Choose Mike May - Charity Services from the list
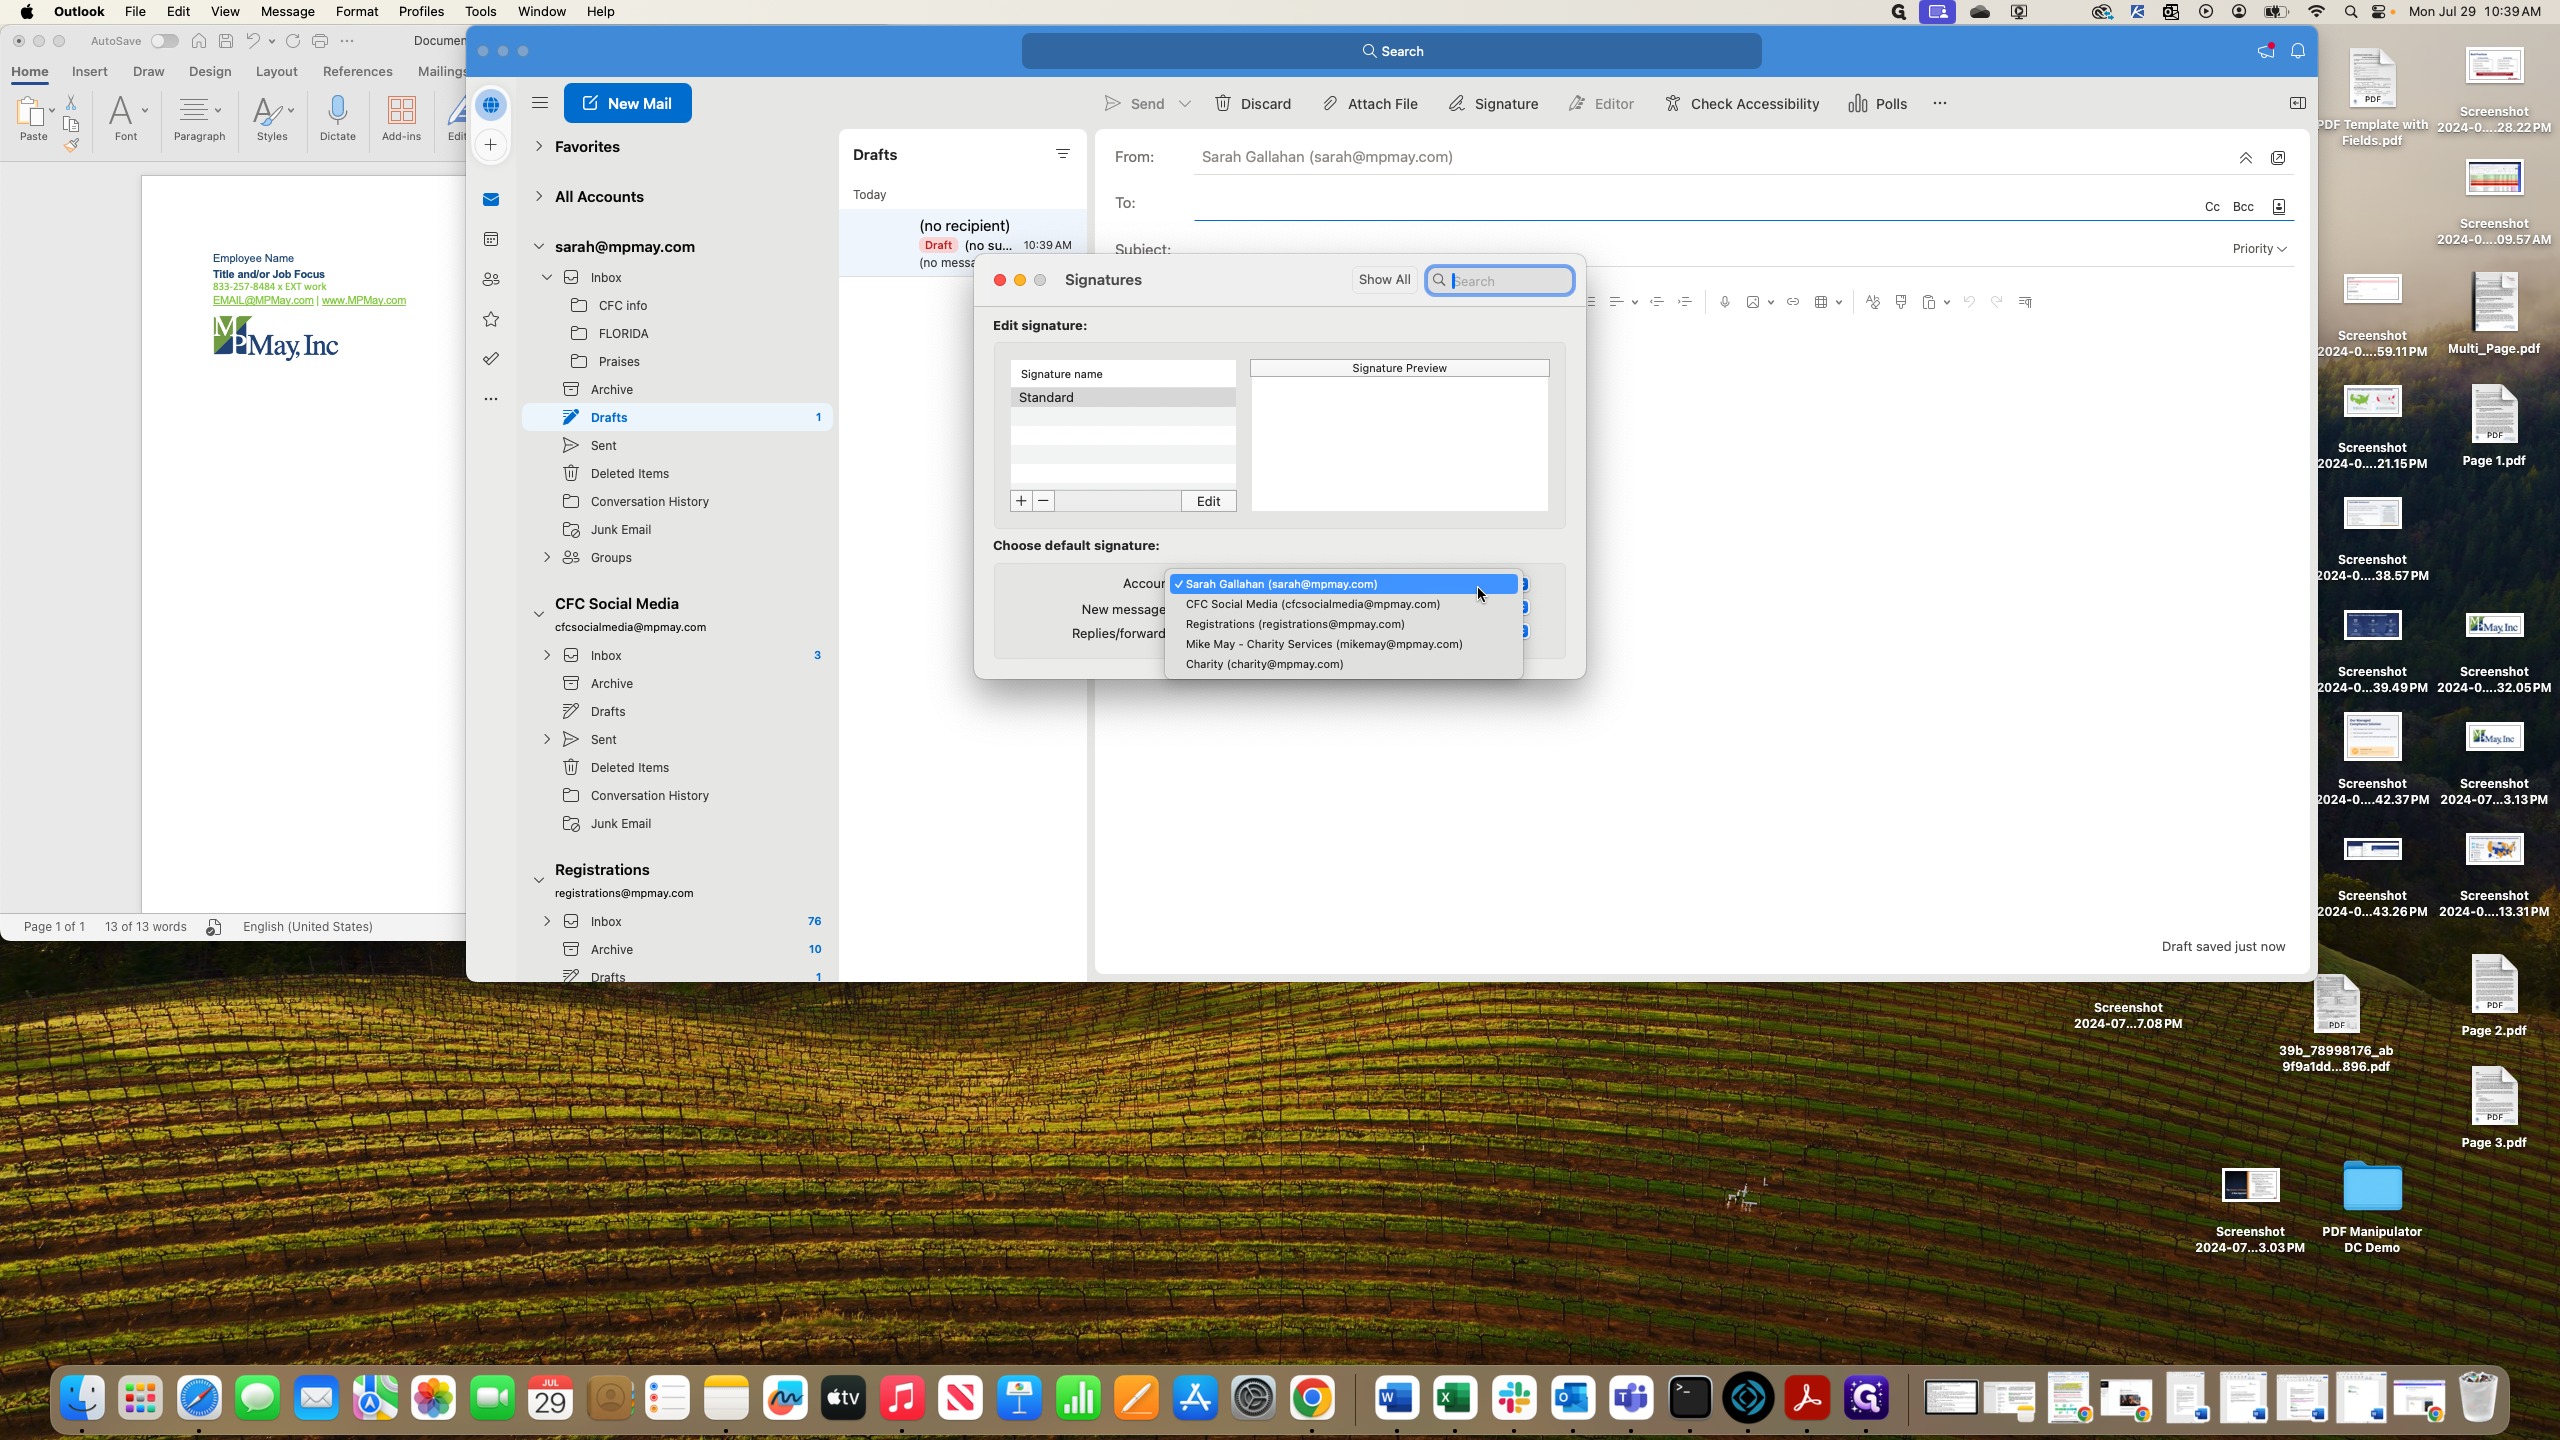This screenshot has width=2560, height=1440. (1343, 644)
